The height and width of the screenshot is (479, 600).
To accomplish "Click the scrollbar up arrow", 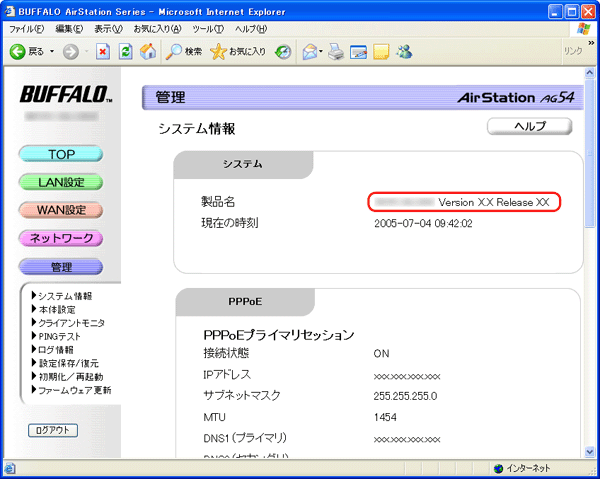I will (x=590, y=72).
